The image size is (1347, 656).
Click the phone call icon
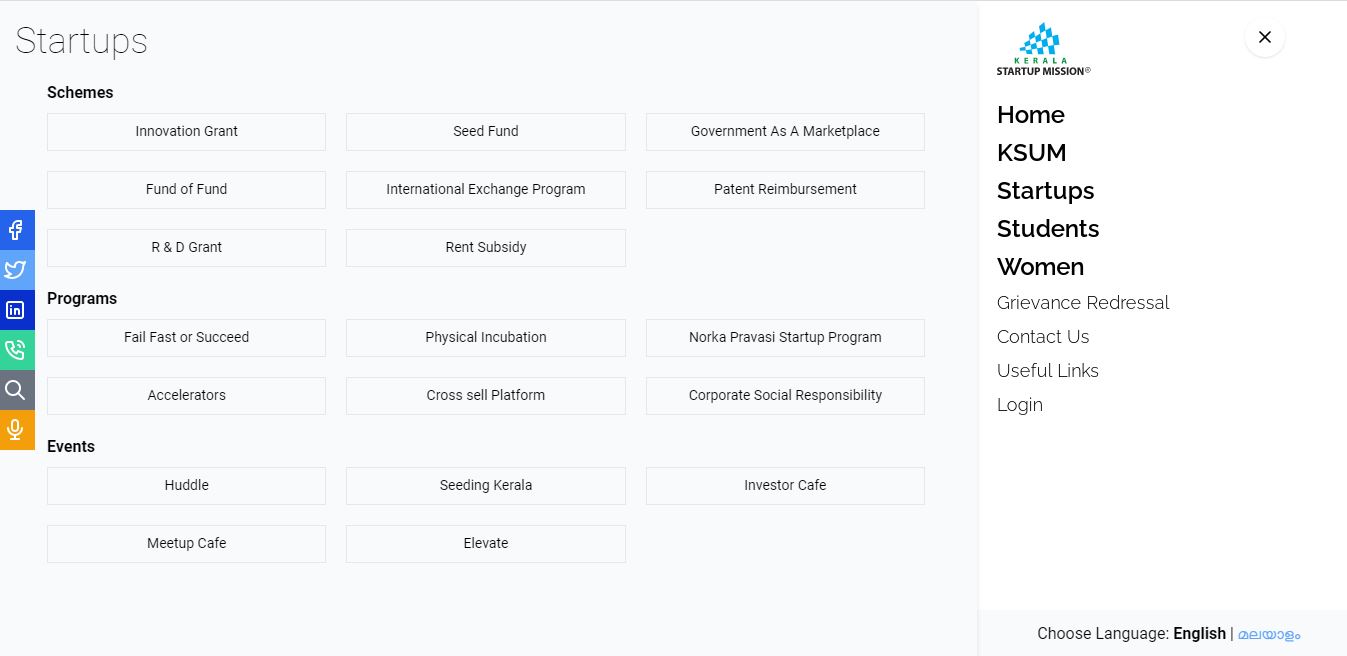pyautogui.click(x=16, y=350)
